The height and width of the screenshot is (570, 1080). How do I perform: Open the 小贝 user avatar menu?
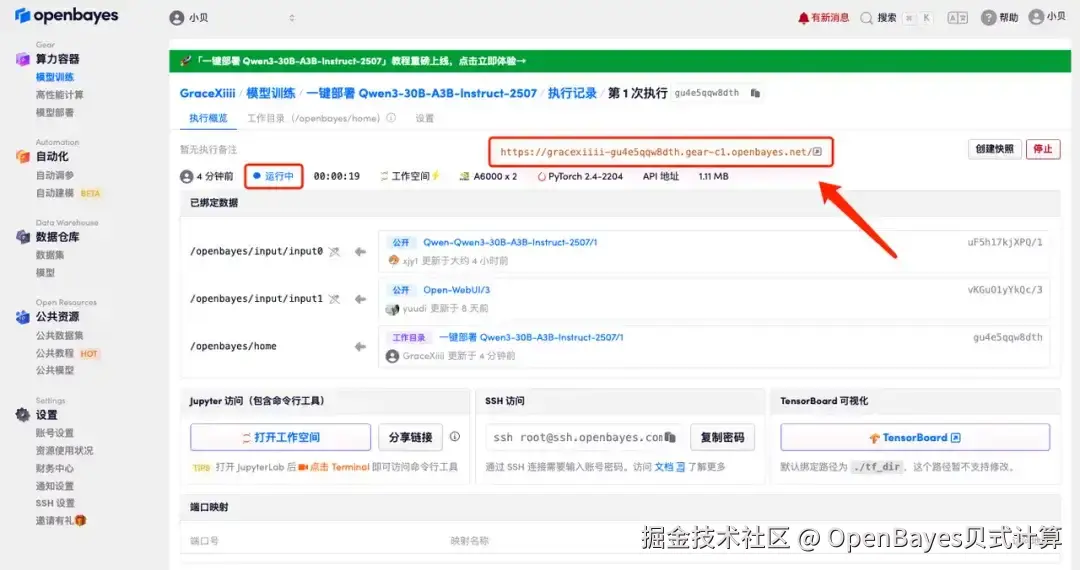(1047, 17)
